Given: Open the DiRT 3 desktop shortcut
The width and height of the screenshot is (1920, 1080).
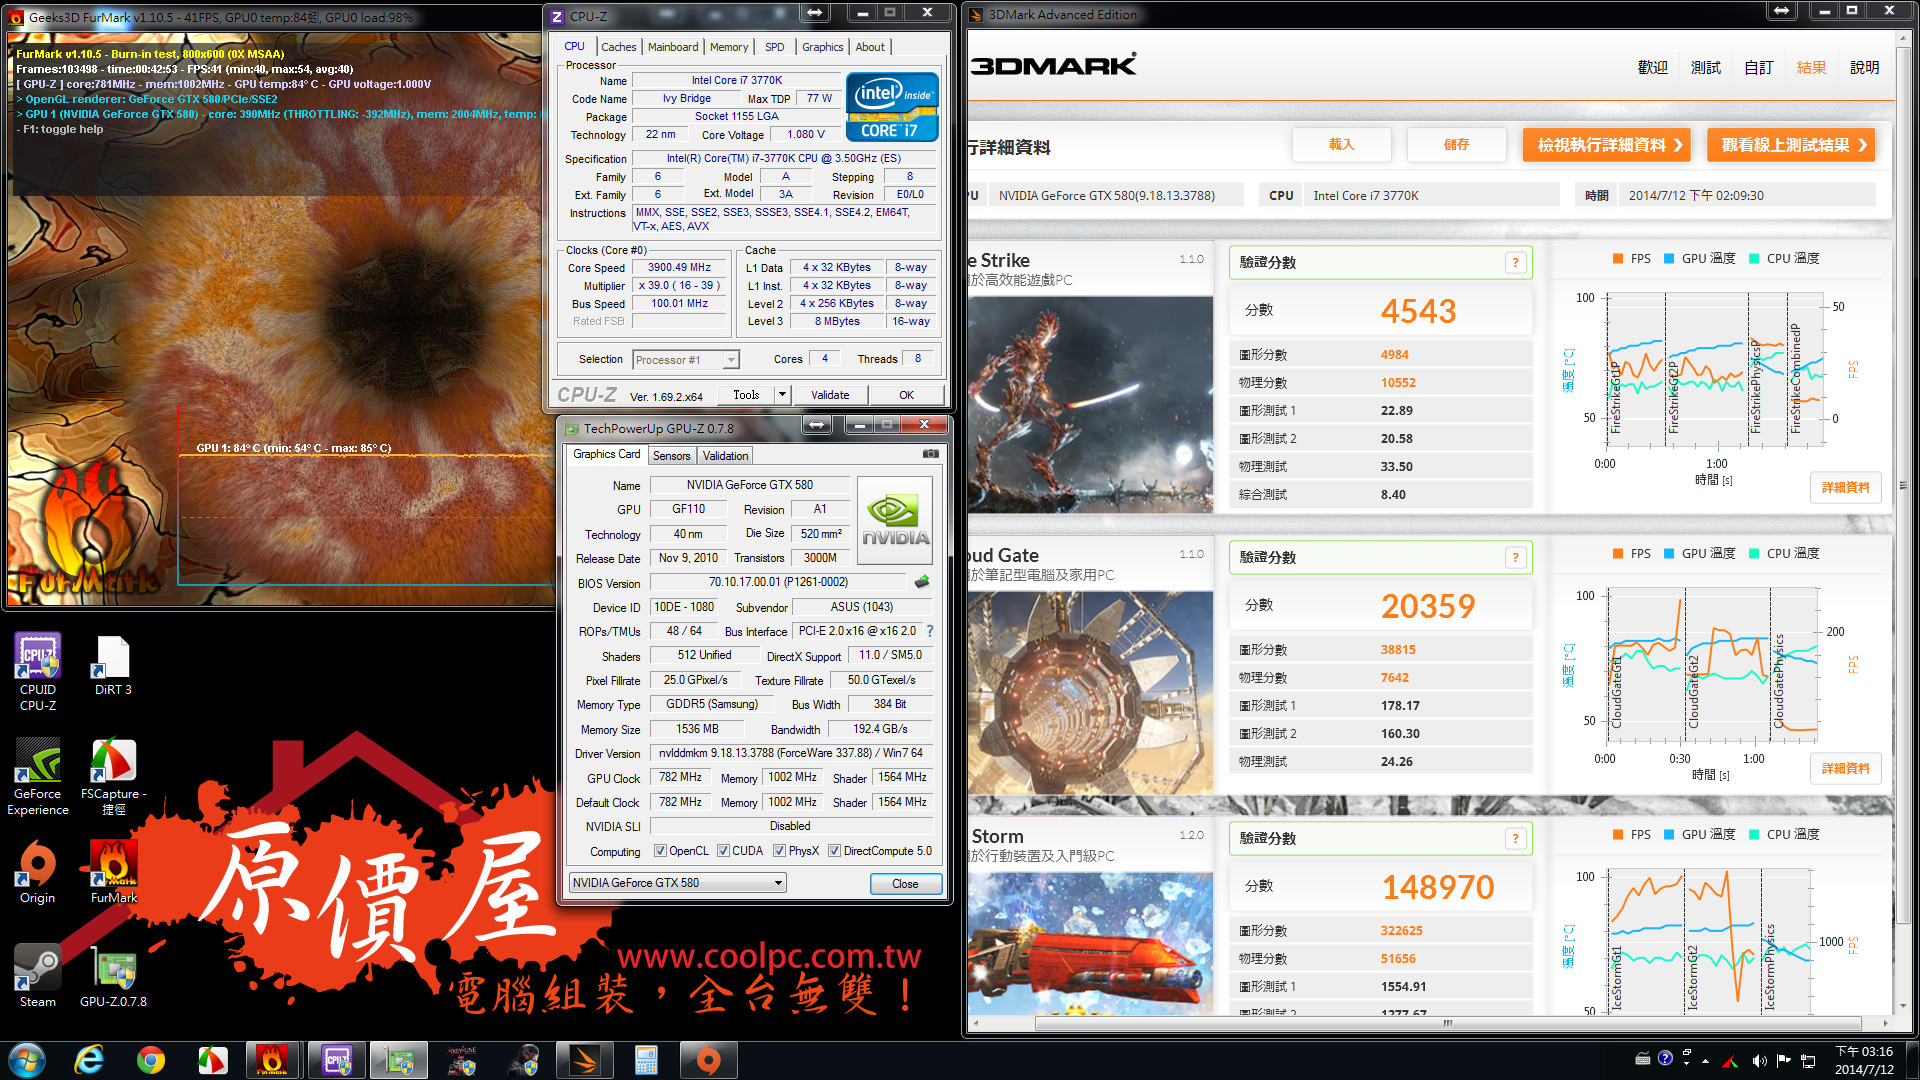Looking at the screenshot, I should (113, 665).
